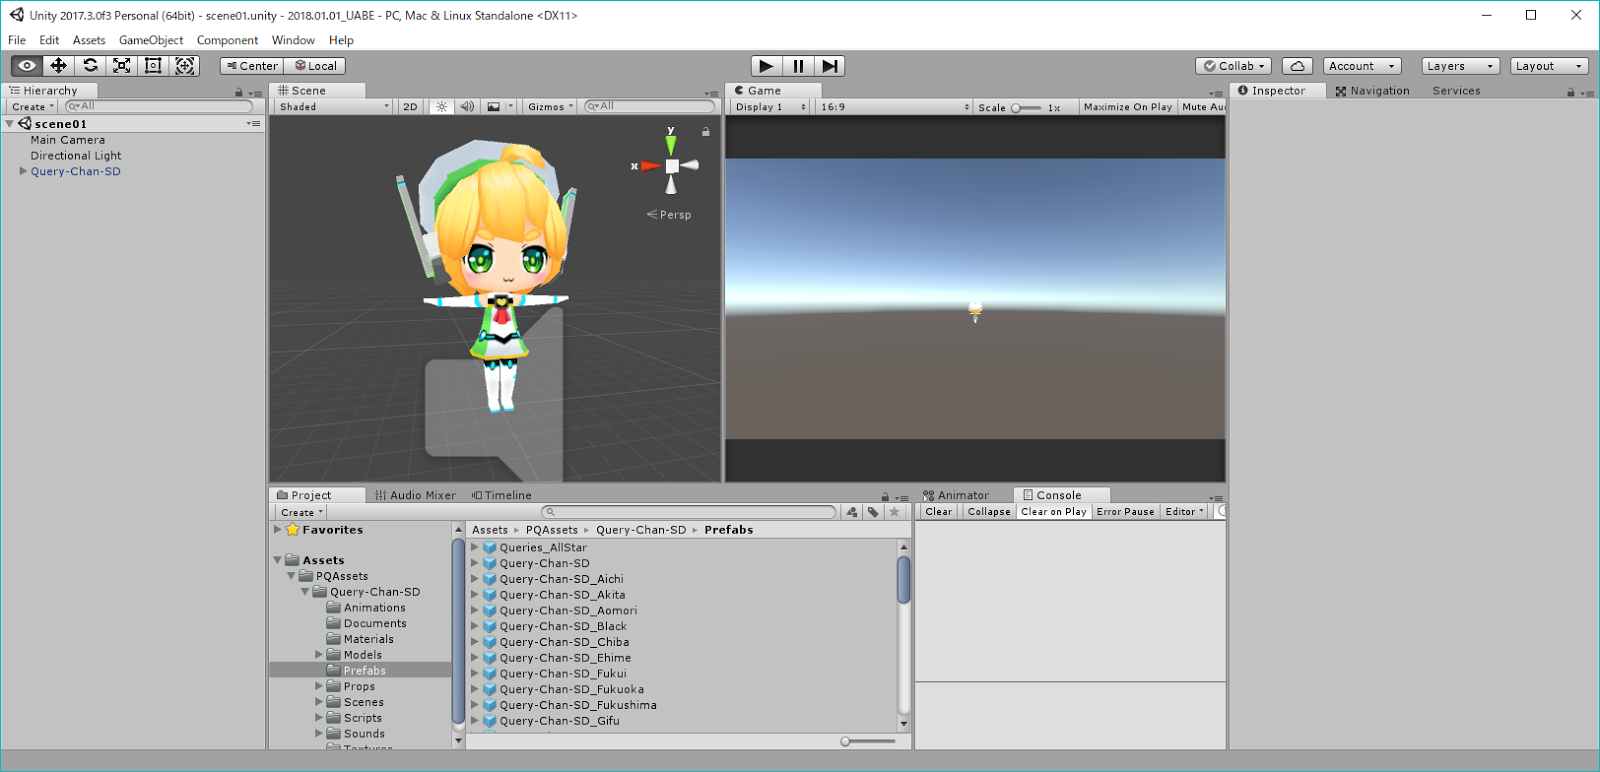1600x772 pixels.
Task: Click the Scene view lock icon
Action: pos(706,131)
